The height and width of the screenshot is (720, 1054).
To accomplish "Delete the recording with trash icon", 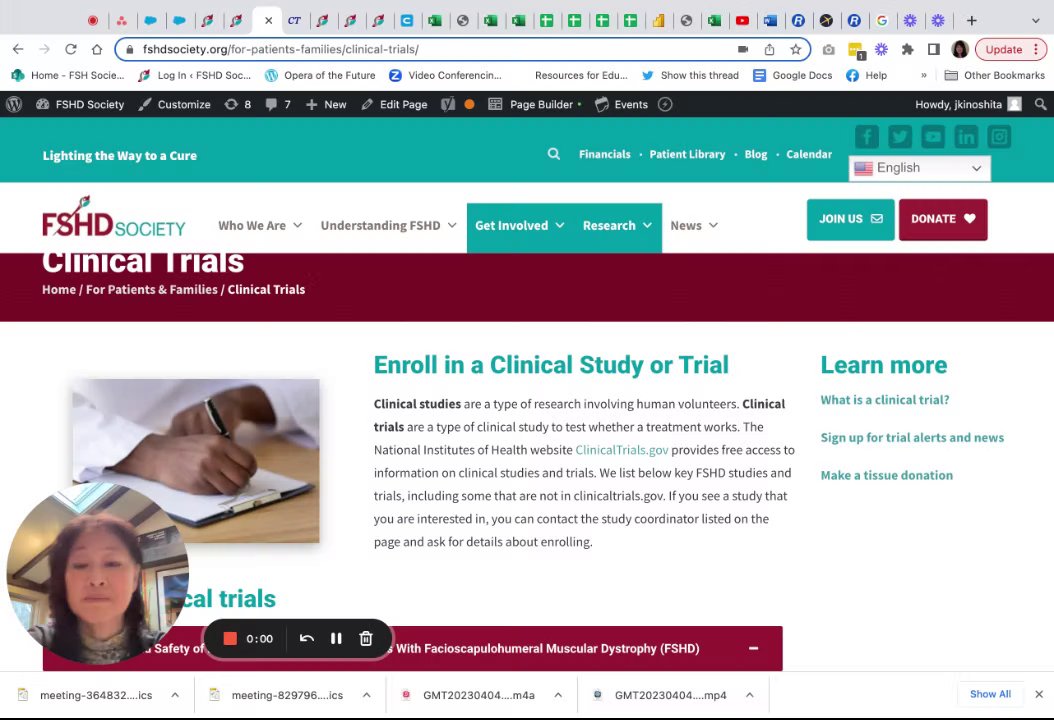I will [x=366, y=639].
